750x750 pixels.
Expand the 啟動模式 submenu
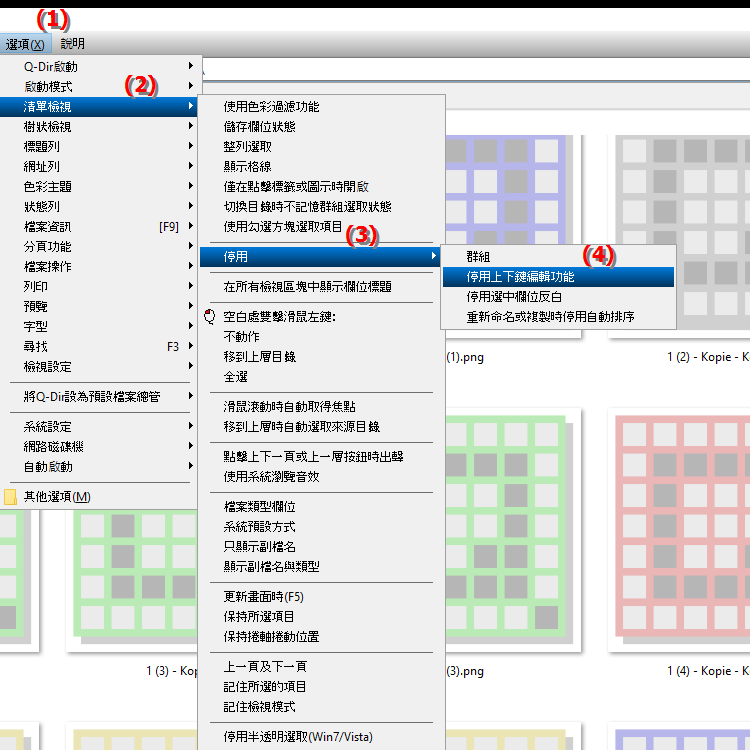click(x=100, y=87)
